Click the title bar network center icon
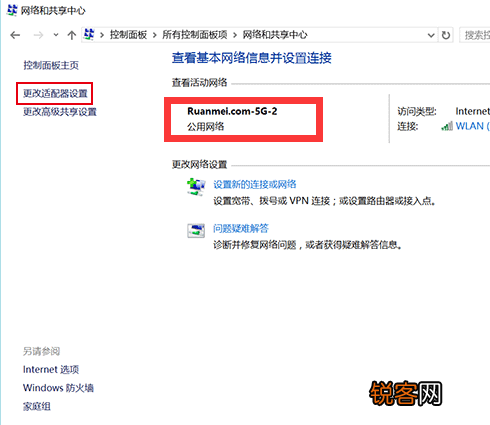This screenshot has width=490, height=425. pyautogui.click(x=12, y=10)
